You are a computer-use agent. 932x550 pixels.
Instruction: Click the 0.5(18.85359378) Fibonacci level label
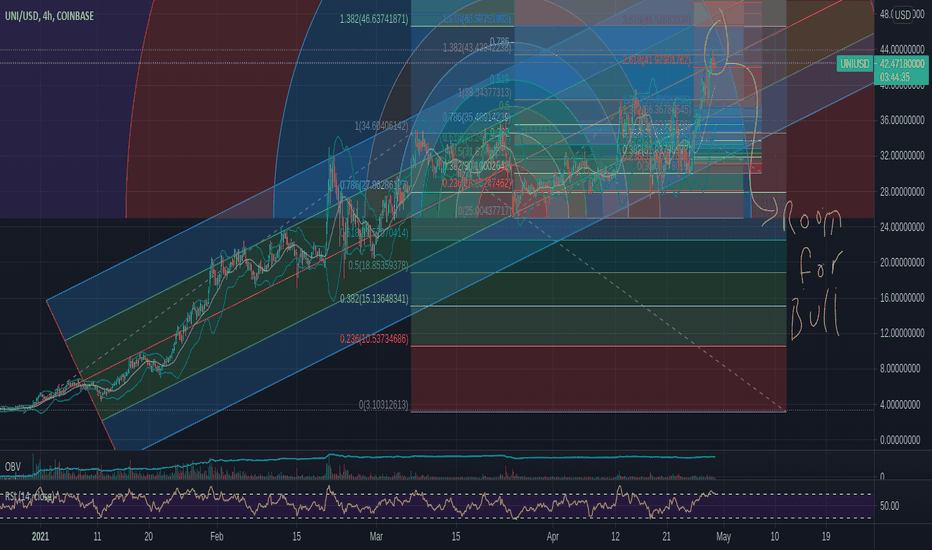click(x=378, y=265)
